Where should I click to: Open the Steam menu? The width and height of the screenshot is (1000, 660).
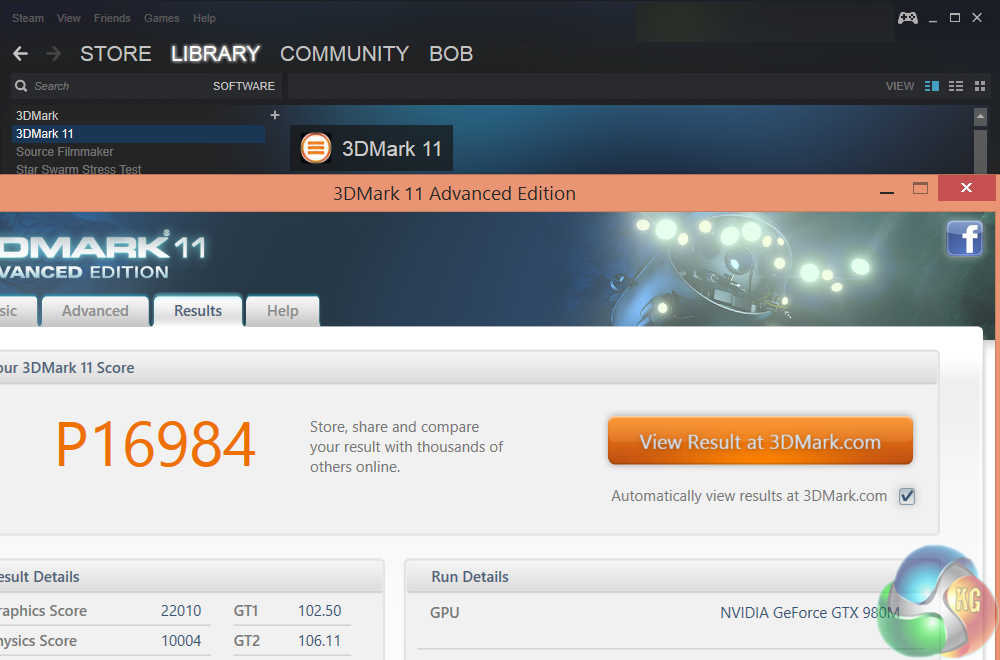[x=28, y=18]
